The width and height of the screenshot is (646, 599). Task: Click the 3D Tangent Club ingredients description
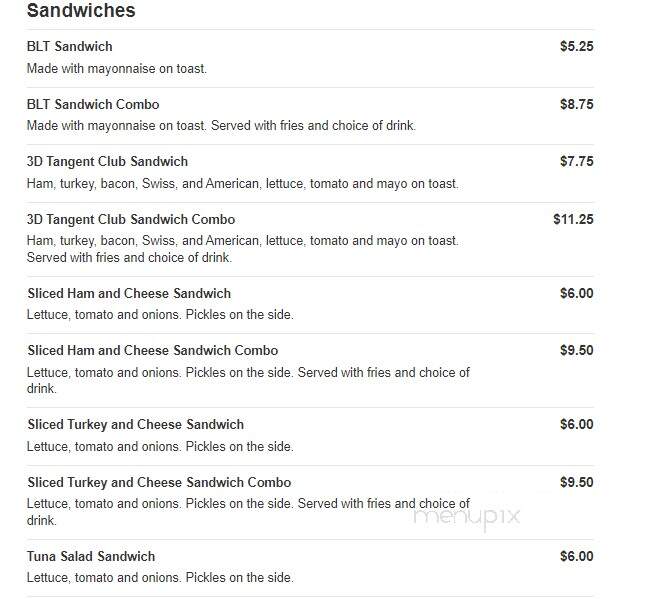coord(243,183)
